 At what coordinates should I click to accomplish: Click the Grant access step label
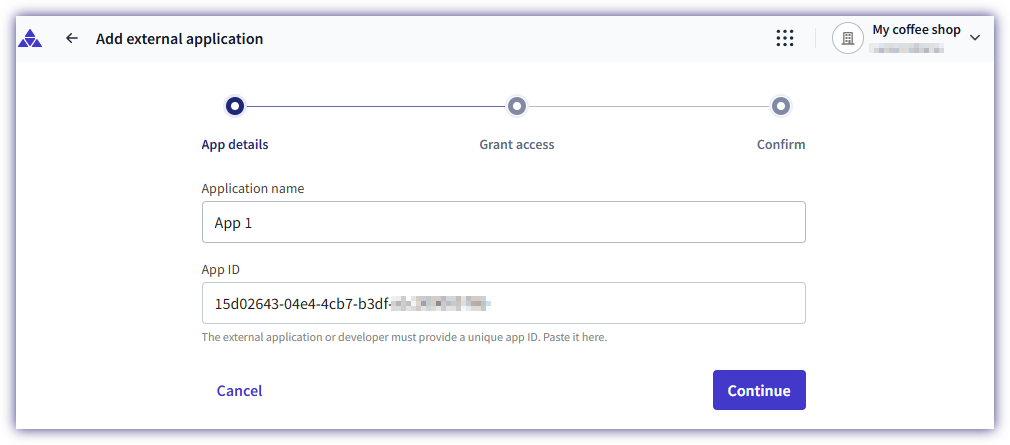click(x=517, y=144)
